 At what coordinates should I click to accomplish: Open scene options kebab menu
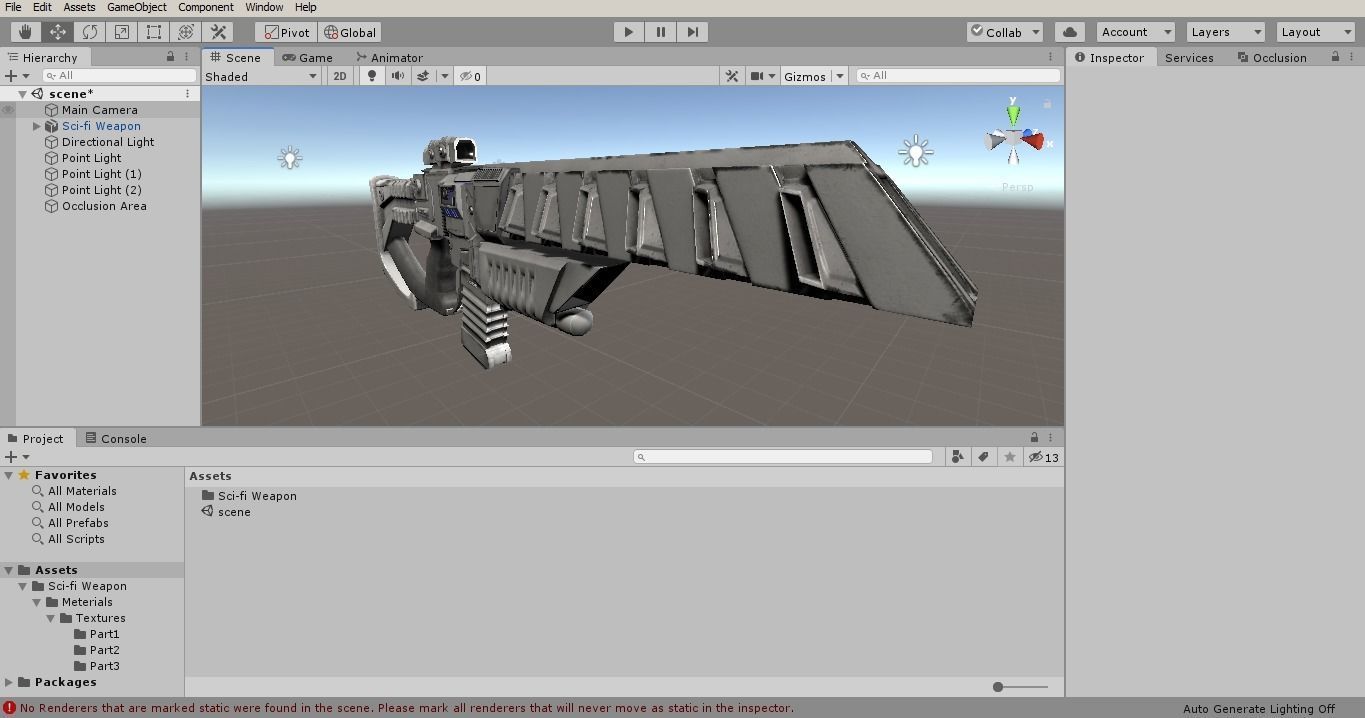[187, 94]
